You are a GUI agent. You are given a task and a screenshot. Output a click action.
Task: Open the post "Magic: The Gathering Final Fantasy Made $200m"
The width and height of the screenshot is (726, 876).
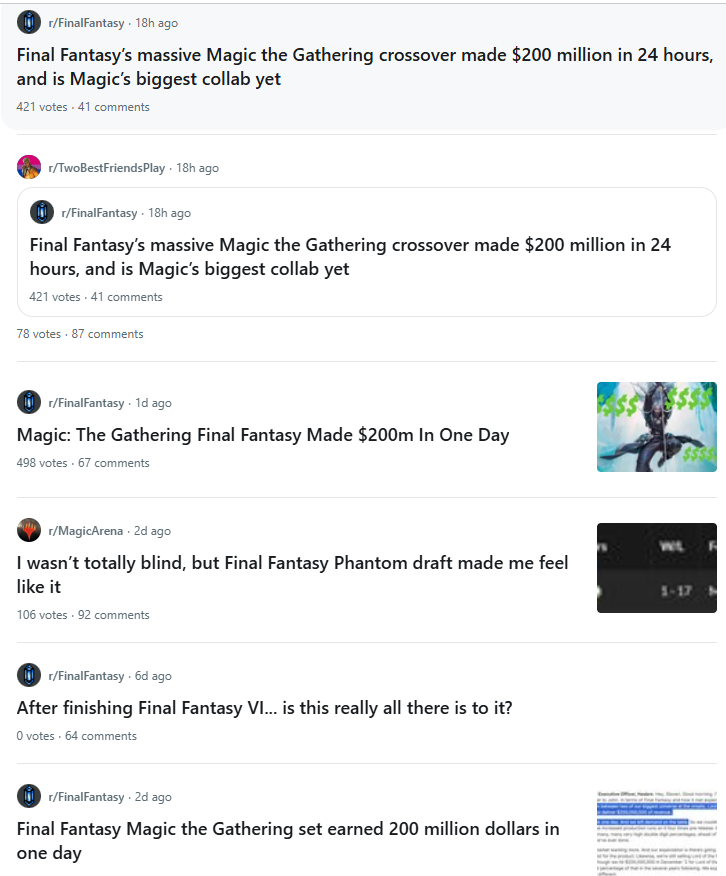point(263,435)
